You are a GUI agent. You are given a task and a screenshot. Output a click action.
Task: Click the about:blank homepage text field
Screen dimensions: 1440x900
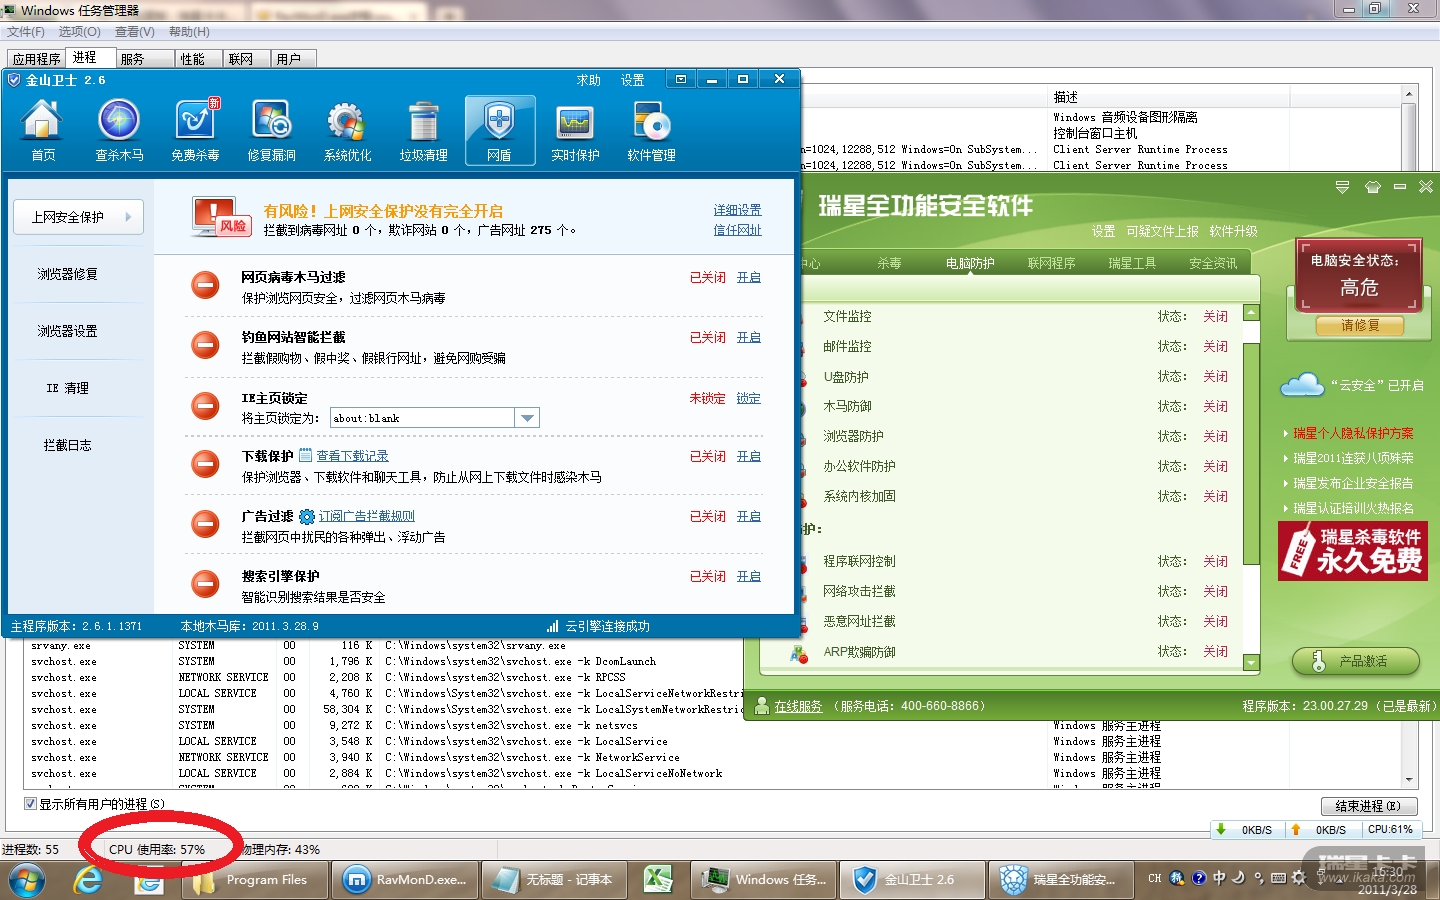click(423, 418)
